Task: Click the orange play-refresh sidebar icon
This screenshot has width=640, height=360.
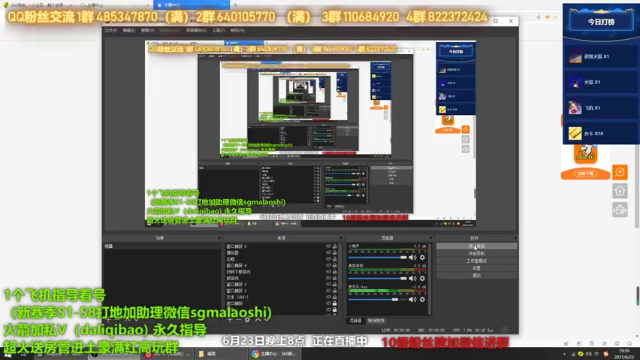Action: point(620,172)
